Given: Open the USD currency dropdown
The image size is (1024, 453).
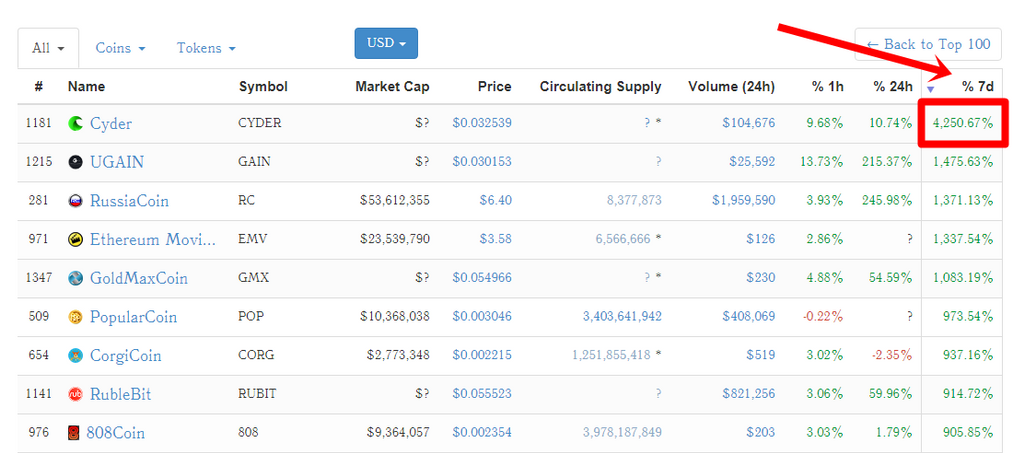Looking at the screenshot, I should 386,43.
